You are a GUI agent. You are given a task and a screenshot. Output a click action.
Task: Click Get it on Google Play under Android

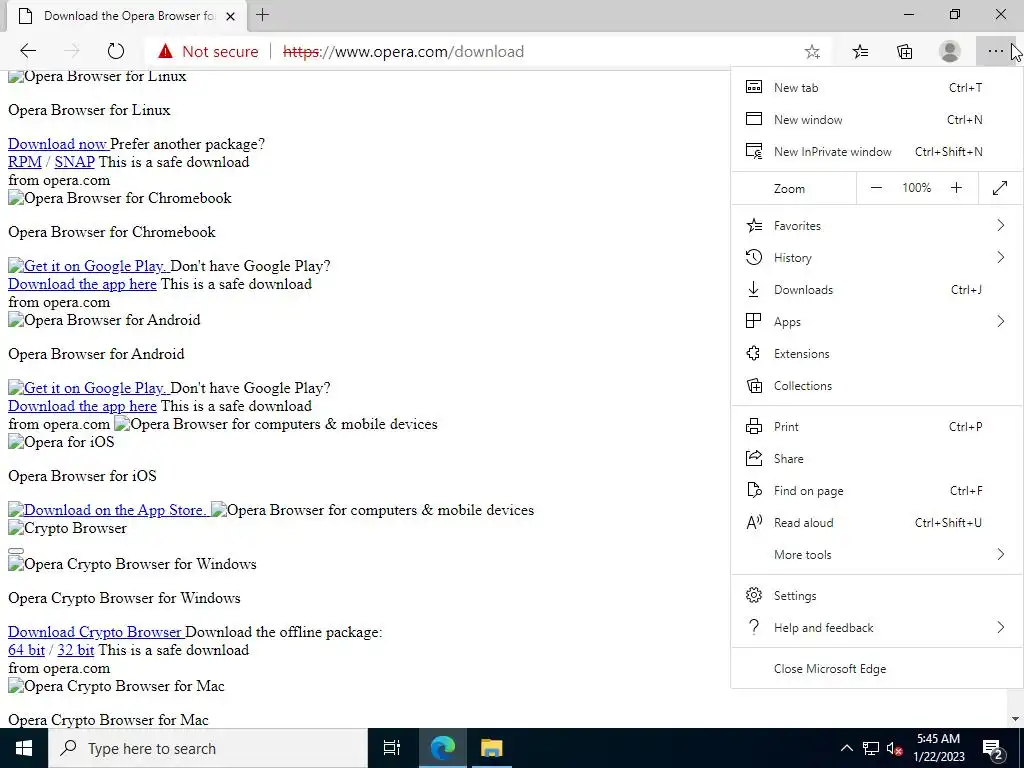point(88,388)
